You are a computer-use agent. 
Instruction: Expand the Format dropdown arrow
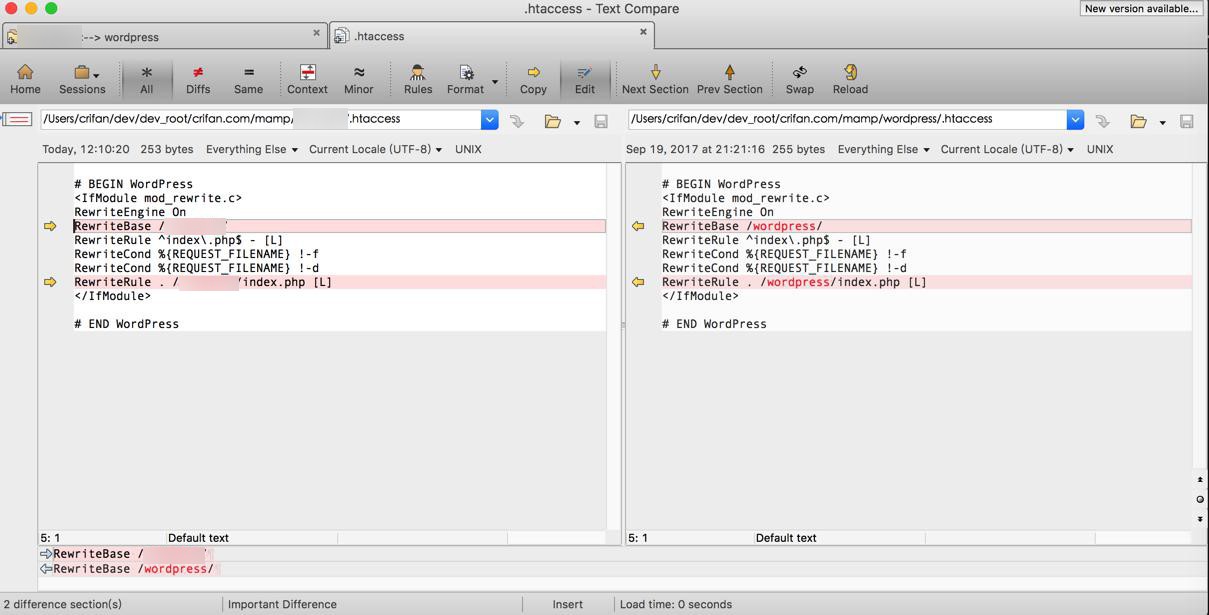pyautogui.click(x=494, y=81)
